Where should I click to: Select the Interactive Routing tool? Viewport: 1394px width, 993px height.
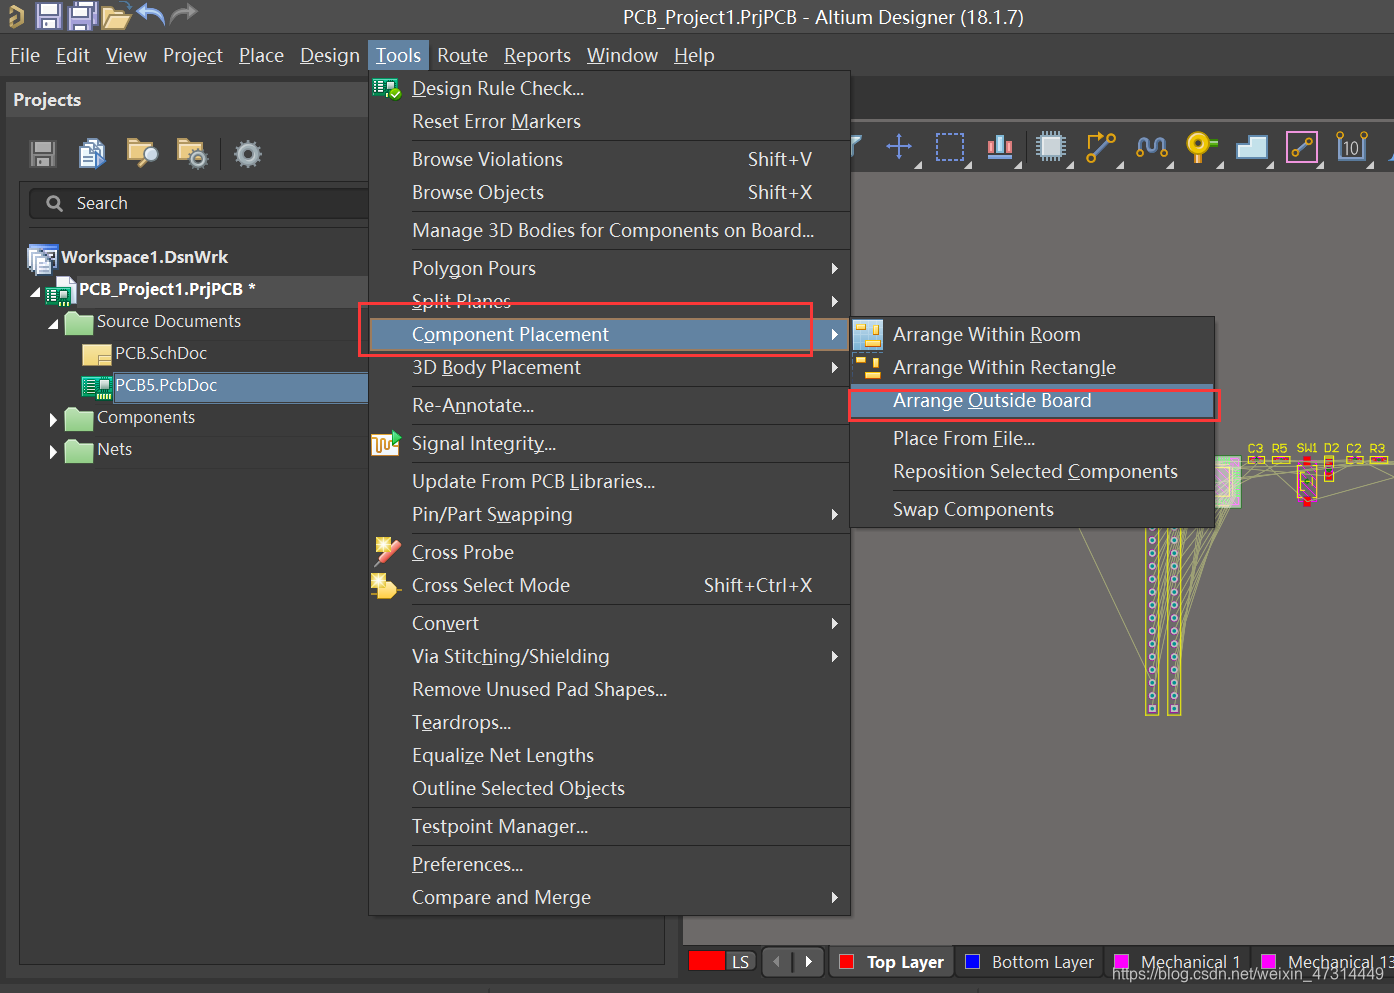tap(1100, 147)
